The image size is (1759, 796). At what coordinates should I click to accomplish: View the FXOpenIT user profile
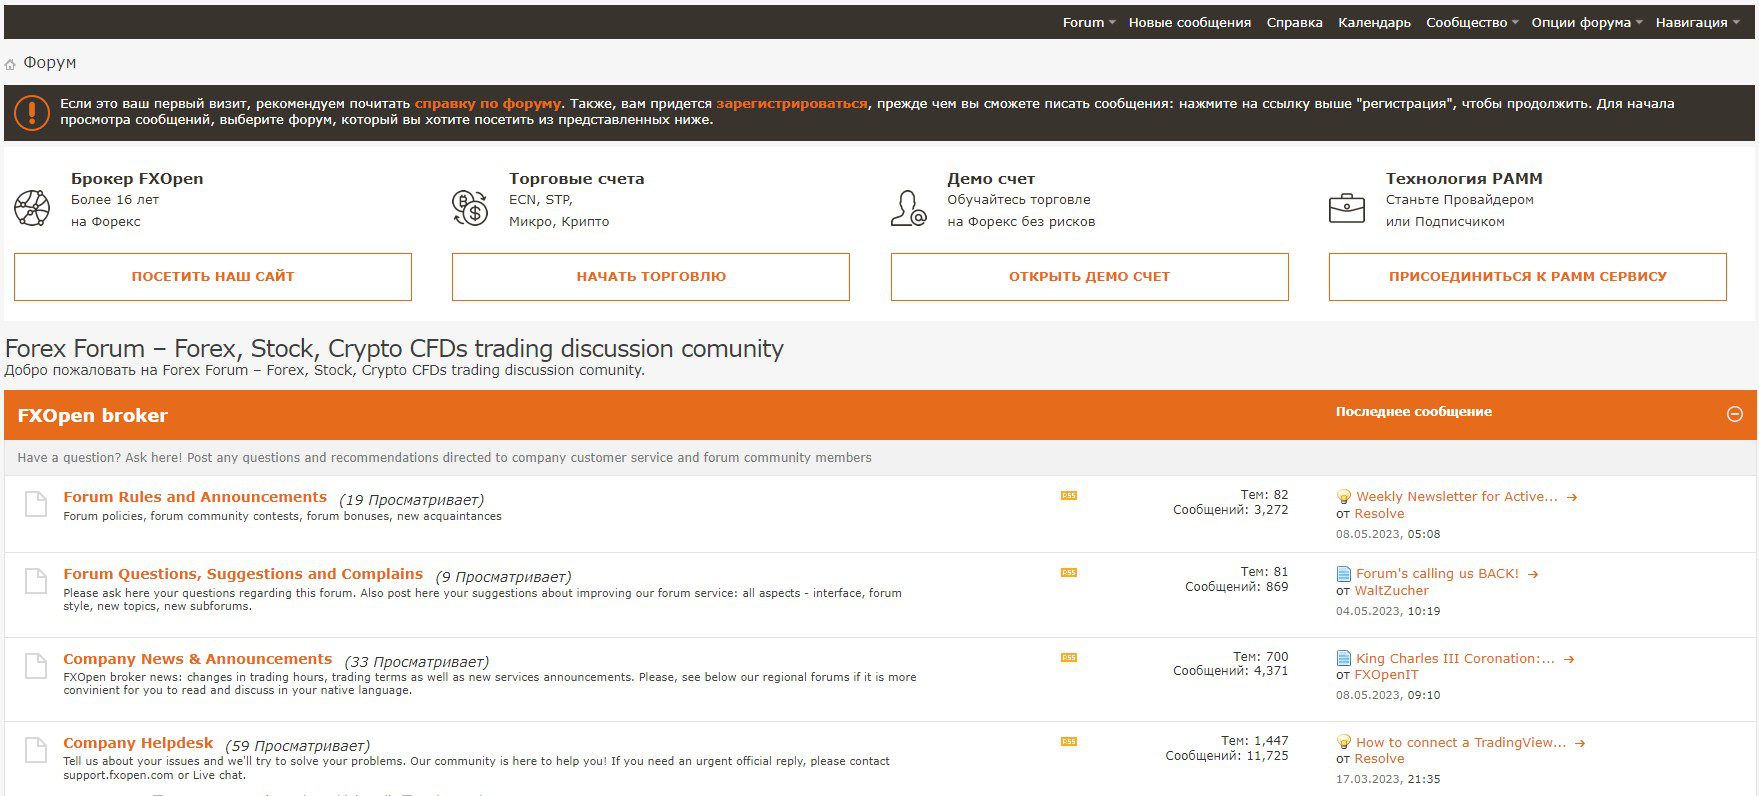pos(1386,675)
